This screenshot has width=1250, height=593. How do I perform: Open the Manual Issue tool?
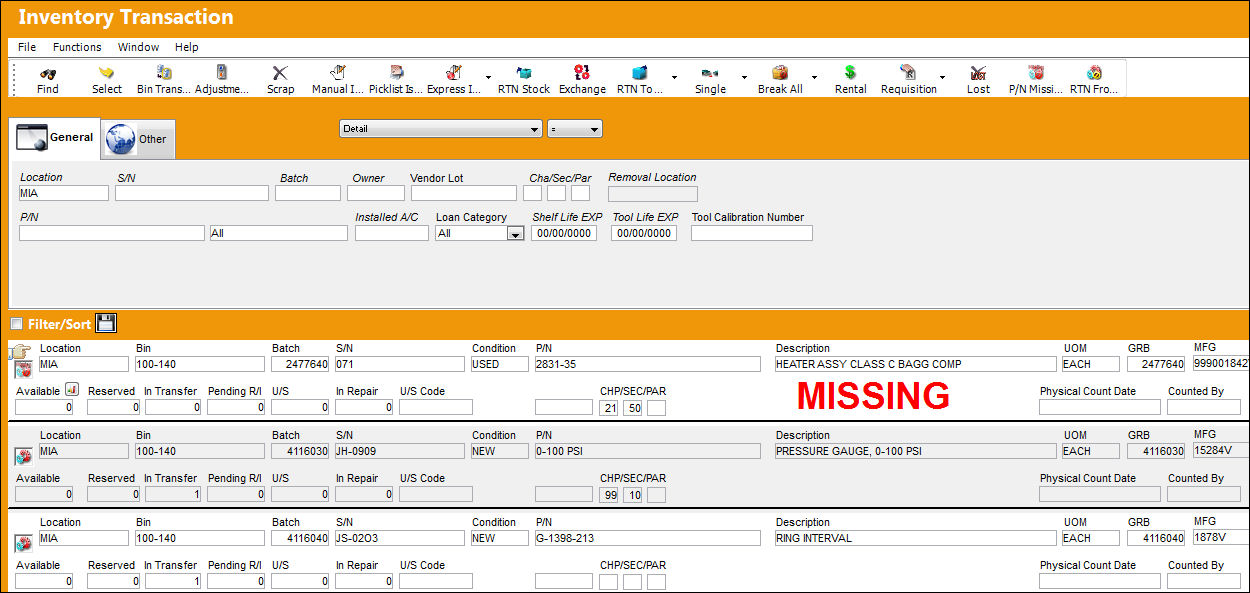pos(338,73)
